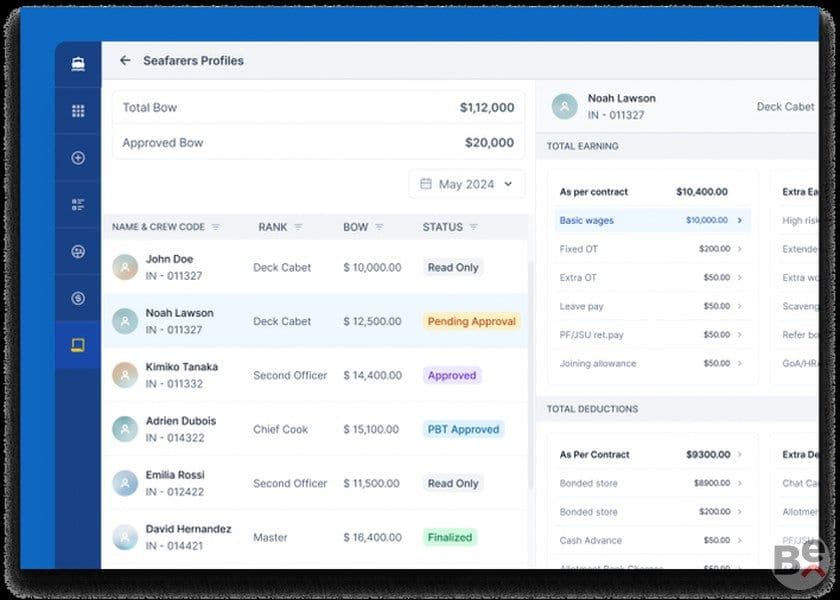Click the PBT Approved status badge

pyautogui.click(x=463, y=430)
